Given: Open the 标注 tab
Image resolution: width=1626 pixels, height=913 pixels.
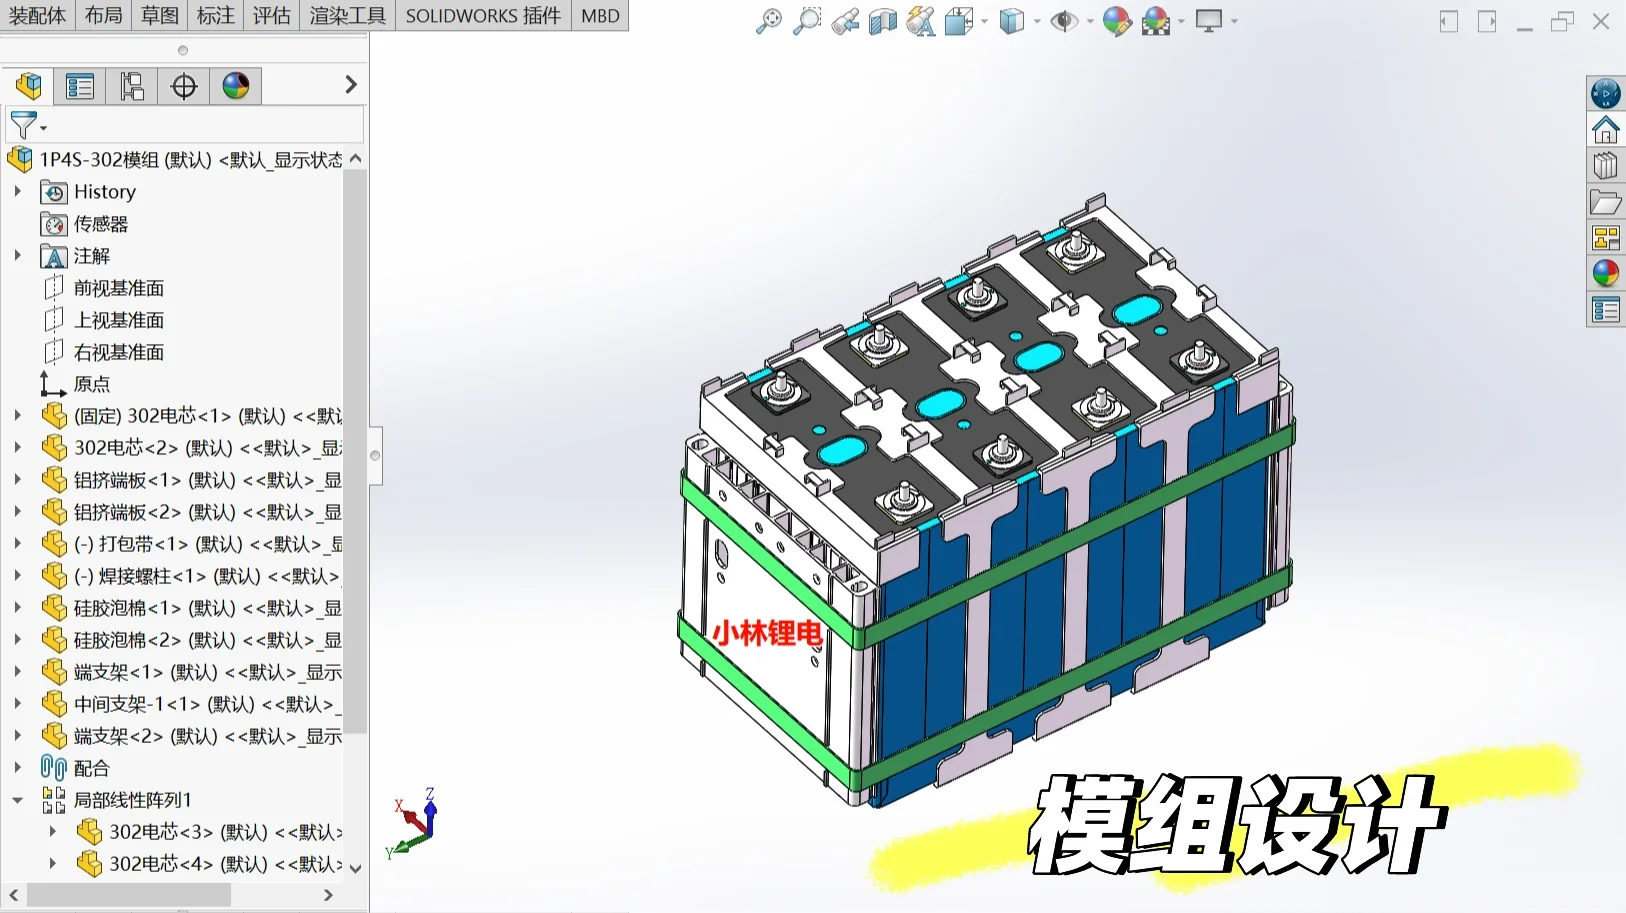Looking at the screenshot, I should tap(215, 16).
